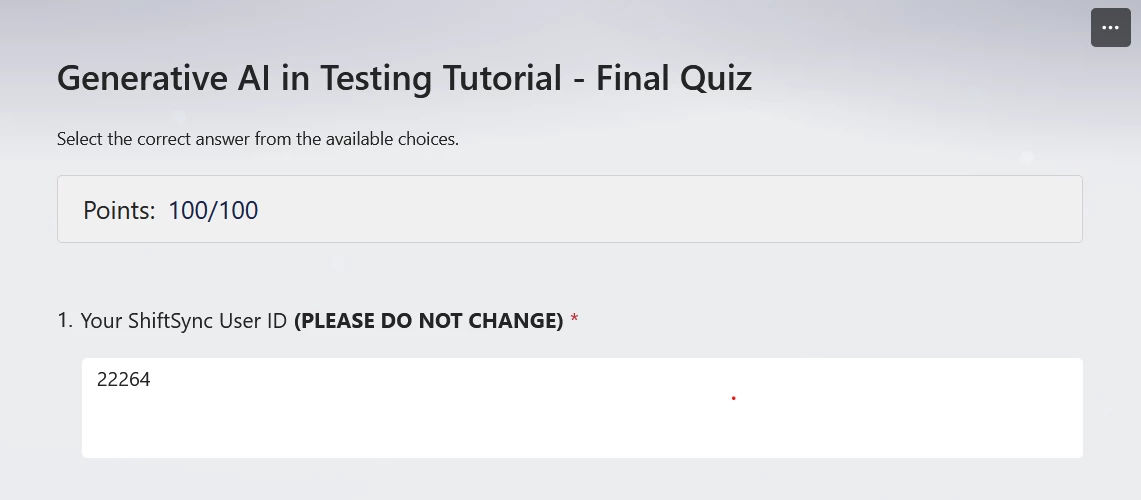1141x500 pixels.
Task: Focus the ShiftSync User ID text box
Action: coord(582,408)
